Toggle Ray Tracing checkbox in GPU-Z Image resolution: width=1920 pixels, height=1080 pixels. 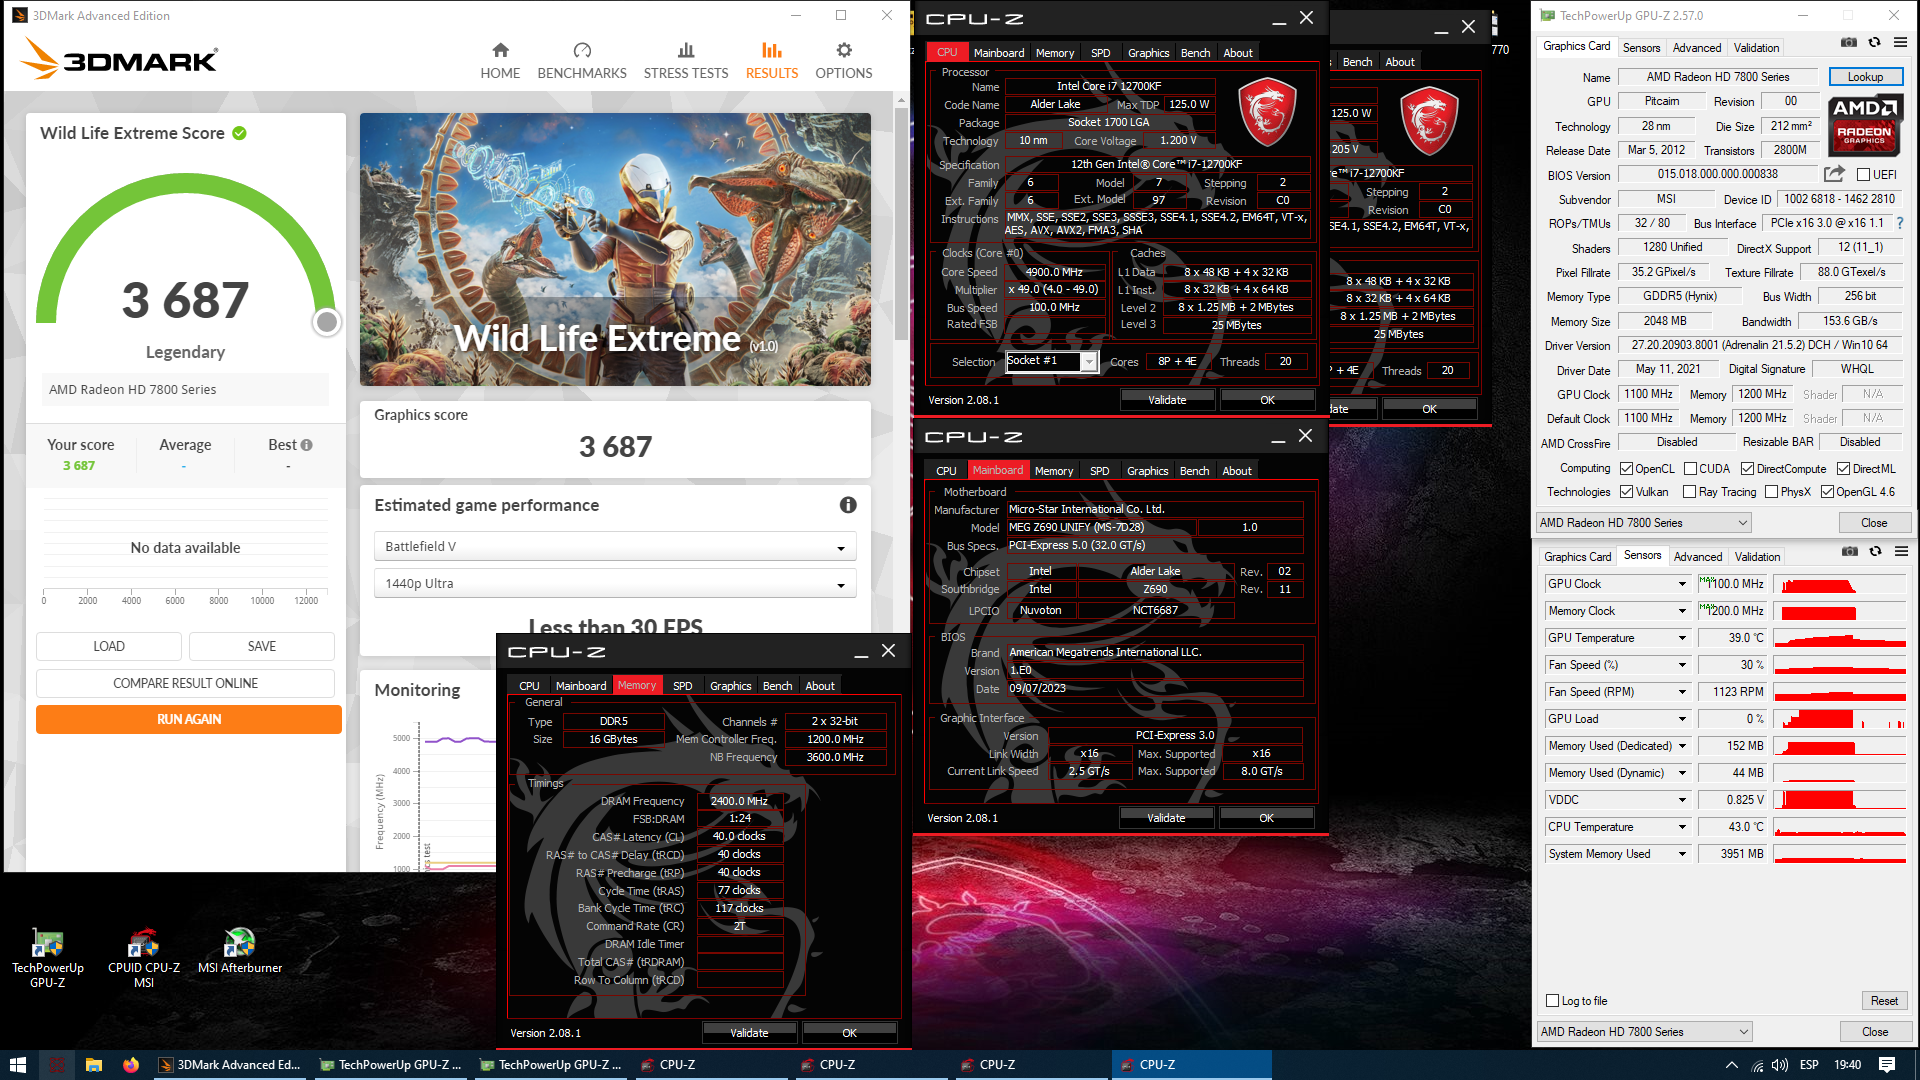pos(1689,492)
